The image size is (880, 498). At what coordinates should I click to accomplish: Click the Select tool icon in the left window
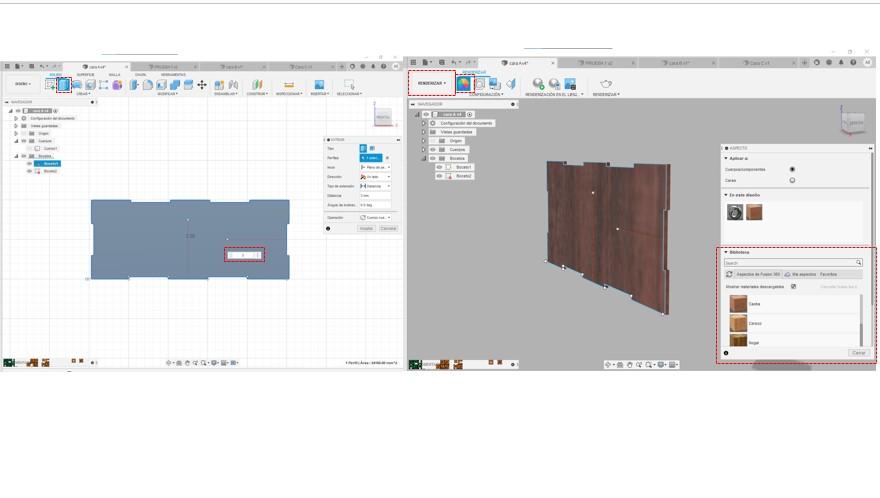pyautogui.click(x=349, y=85)
